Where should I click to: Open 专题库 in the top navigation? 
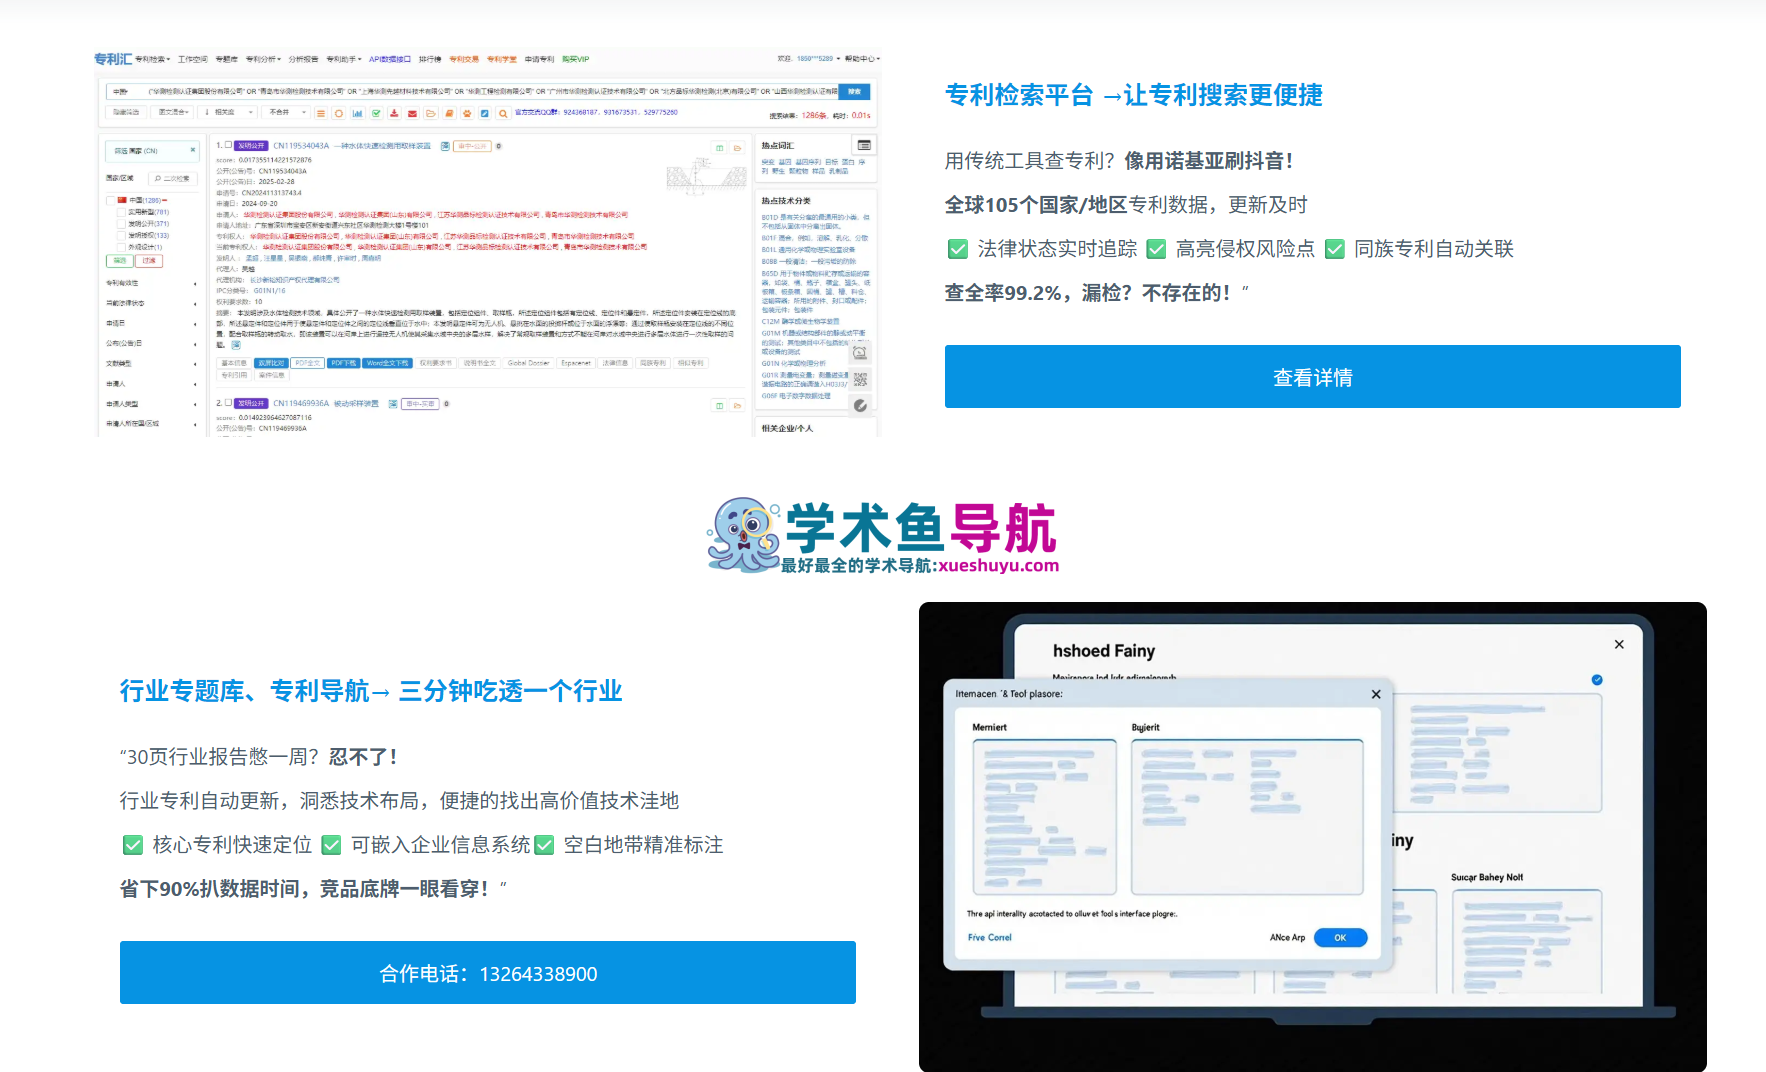(x=227, y=59)
